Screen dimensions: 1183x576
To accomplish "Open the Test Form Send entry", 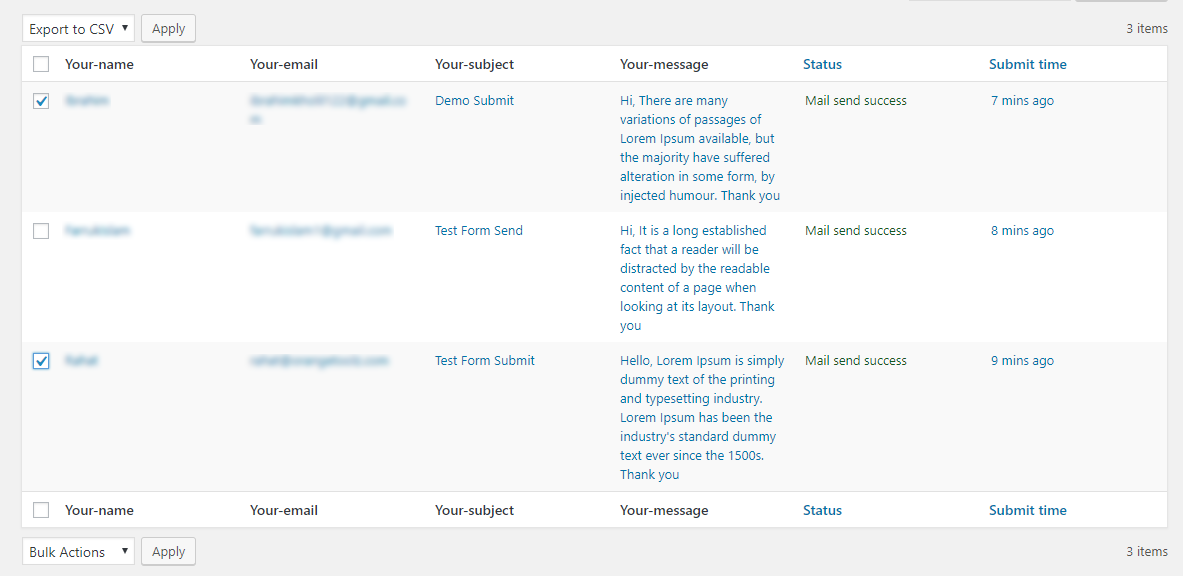I will [x=479, y=230].
